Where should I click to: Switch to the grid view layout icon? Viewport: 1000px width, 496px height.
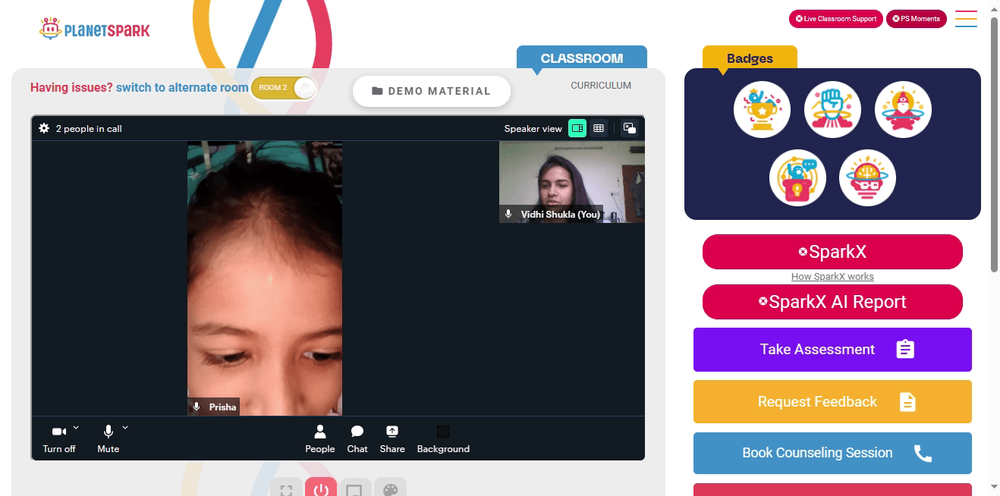click(x=598, y=128)
